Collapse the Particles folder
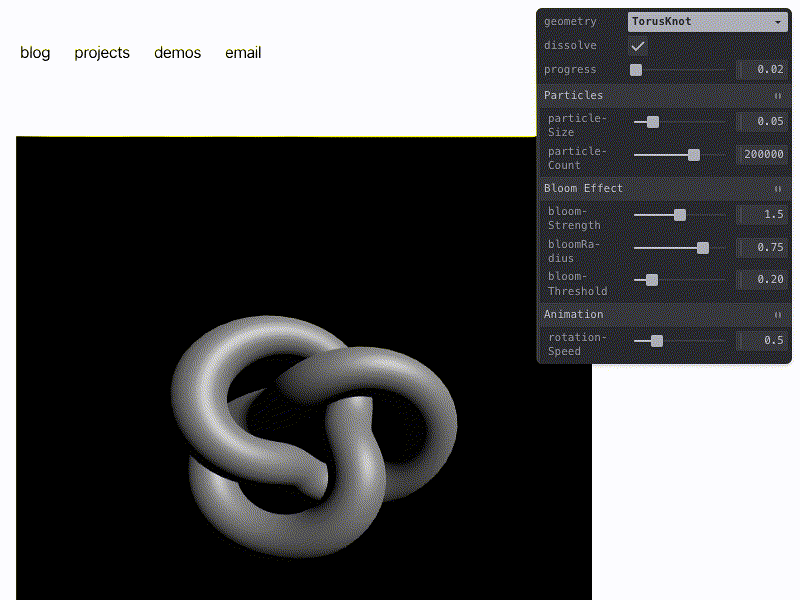This screenshot has width=800, height=600. point(664,95)
